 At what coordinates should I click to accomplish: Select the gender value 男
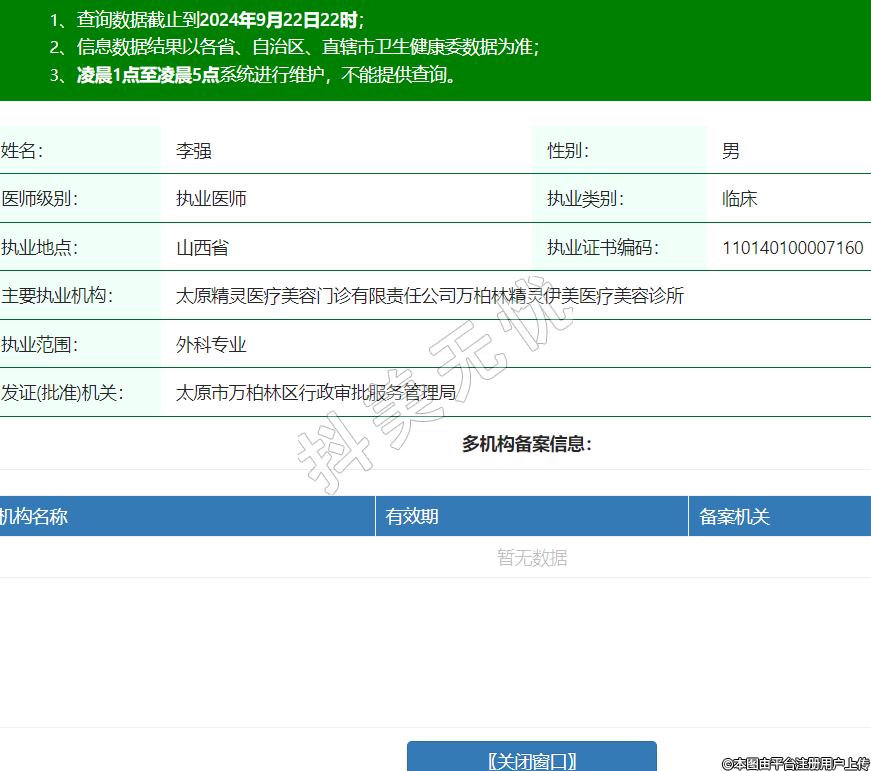click(731, 151)
